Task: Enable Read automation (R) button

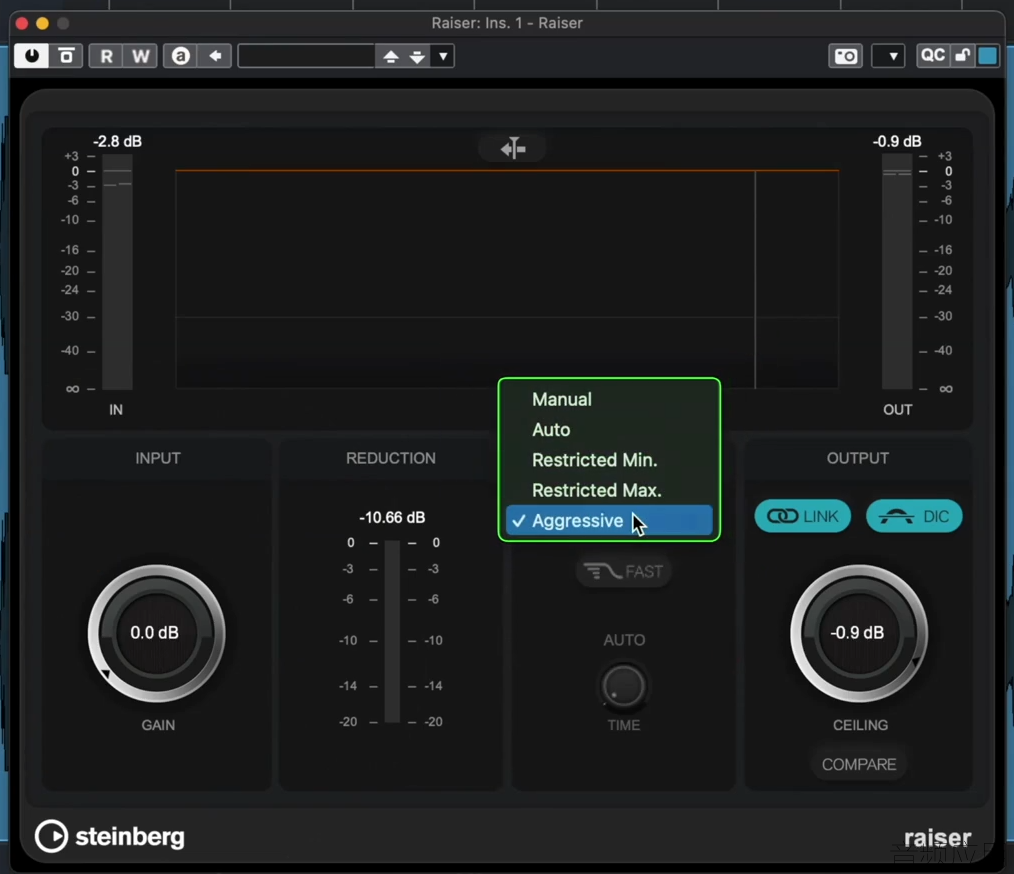Action: (x=106, y=56)
